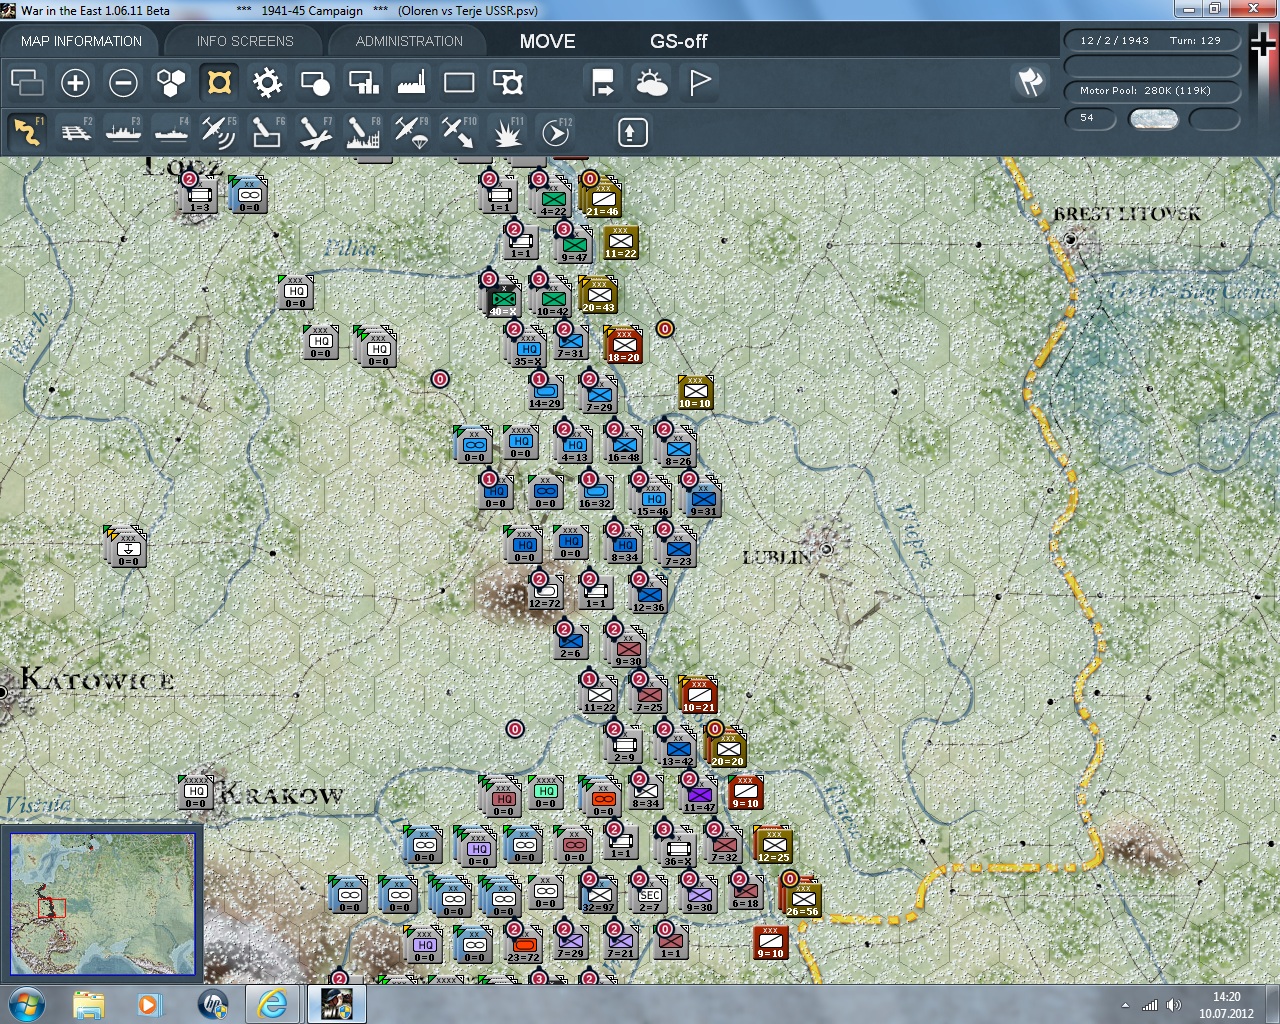This screenshot has height=1024, width=1280.
Task: Select the SEC 2=7 security unit
Action: (x=650, y=897)
